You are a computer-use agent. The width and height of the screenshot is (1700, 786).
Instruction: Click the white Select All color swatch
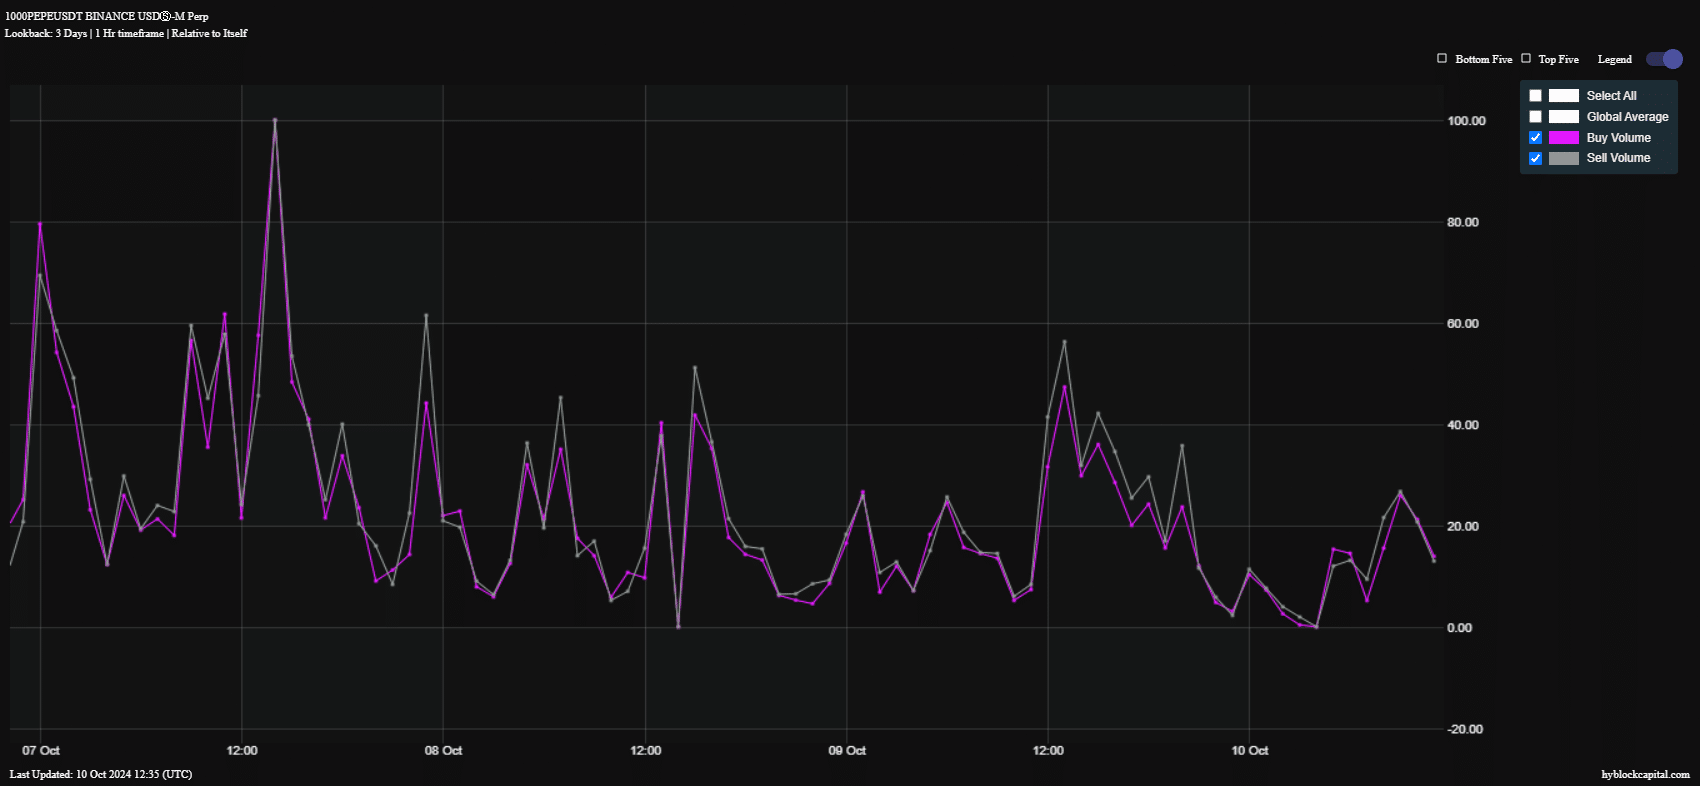[1564, 96]
